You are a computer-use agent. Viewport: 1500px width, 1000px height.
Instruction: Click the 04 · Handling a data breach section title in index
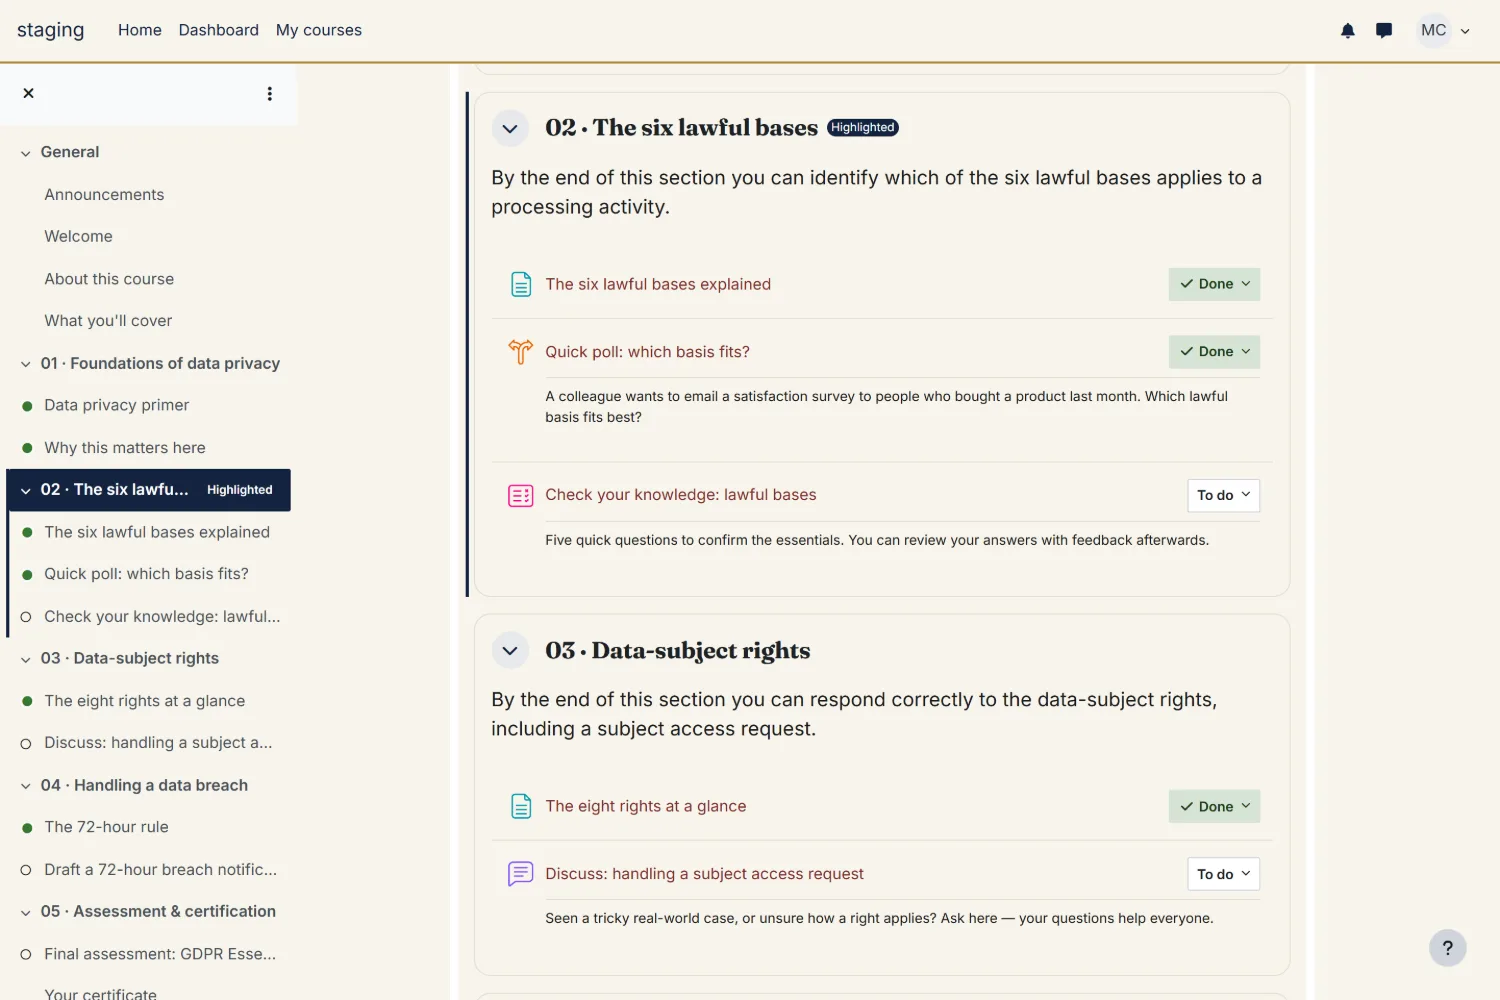click(144, 786)
